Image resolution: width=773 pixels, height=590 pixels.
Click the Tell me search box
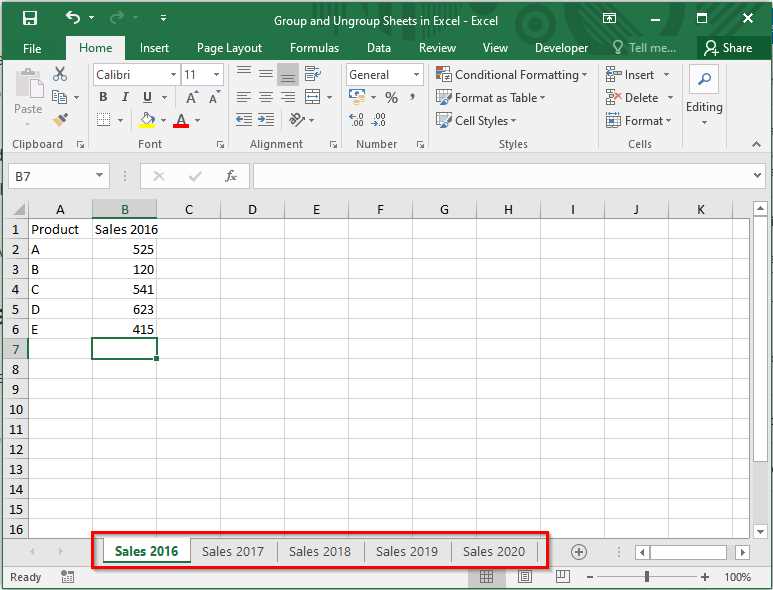pos(645,48)
